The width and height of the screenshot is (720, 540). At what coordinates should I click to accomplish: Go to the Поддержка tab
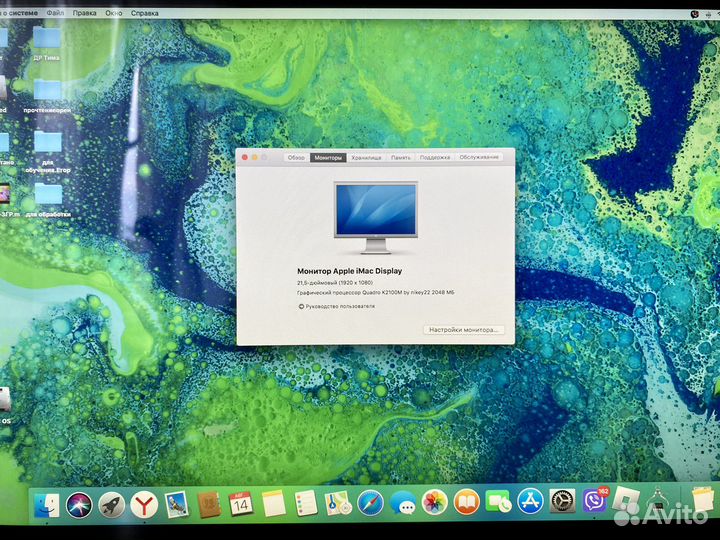(434, 158)
